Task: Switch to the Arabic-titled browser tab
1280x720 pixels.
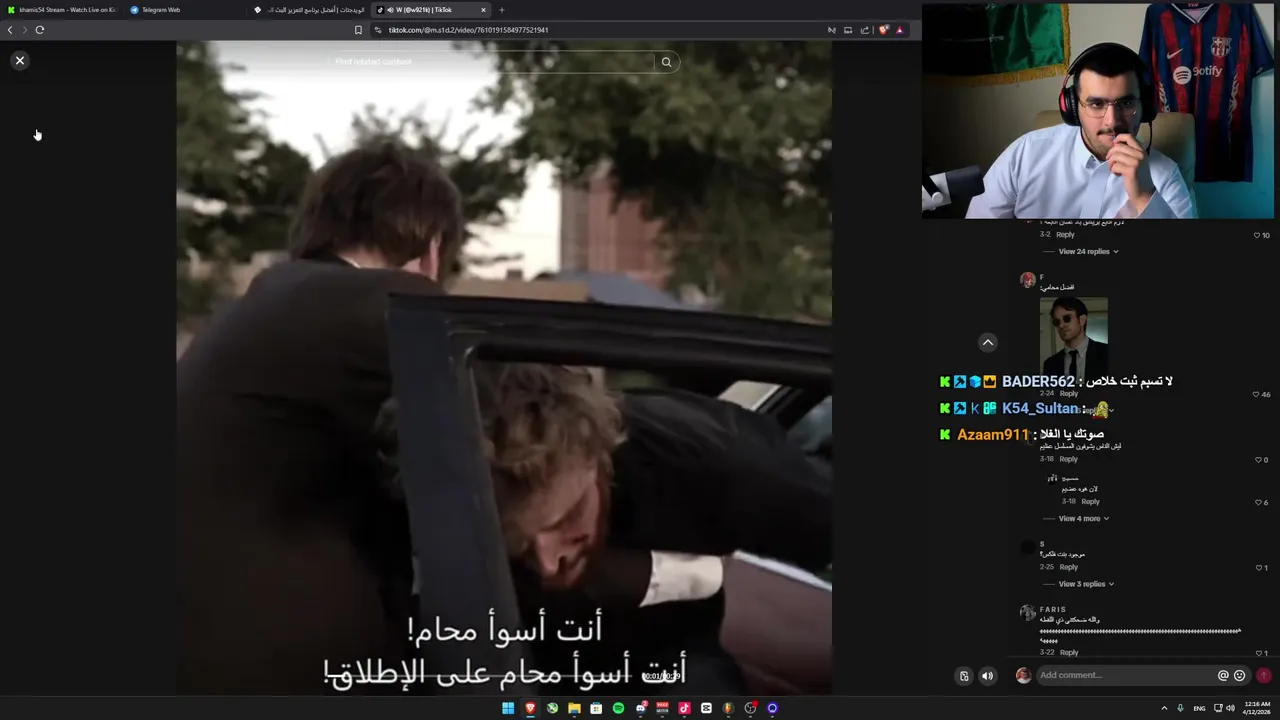Action: tap(308, 10)
